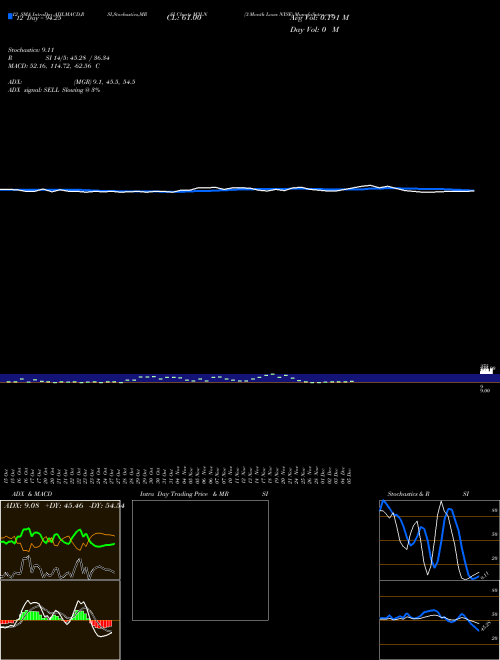This screenshot has height=660, width=500.
Task: Click the '12 Day = 94.25' label
Action: point(39,18)
